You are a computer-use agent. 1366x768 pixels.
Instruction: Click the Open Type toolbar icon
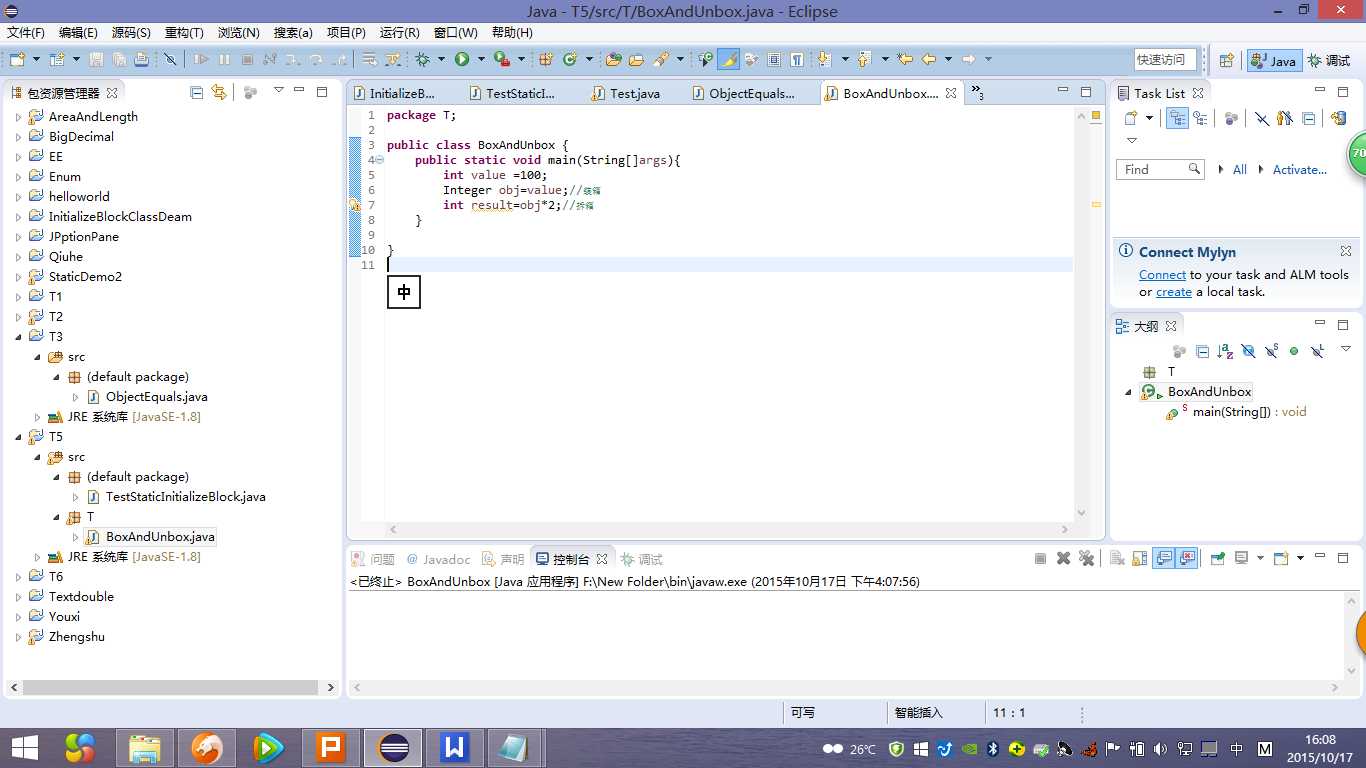tap(613, 59)
